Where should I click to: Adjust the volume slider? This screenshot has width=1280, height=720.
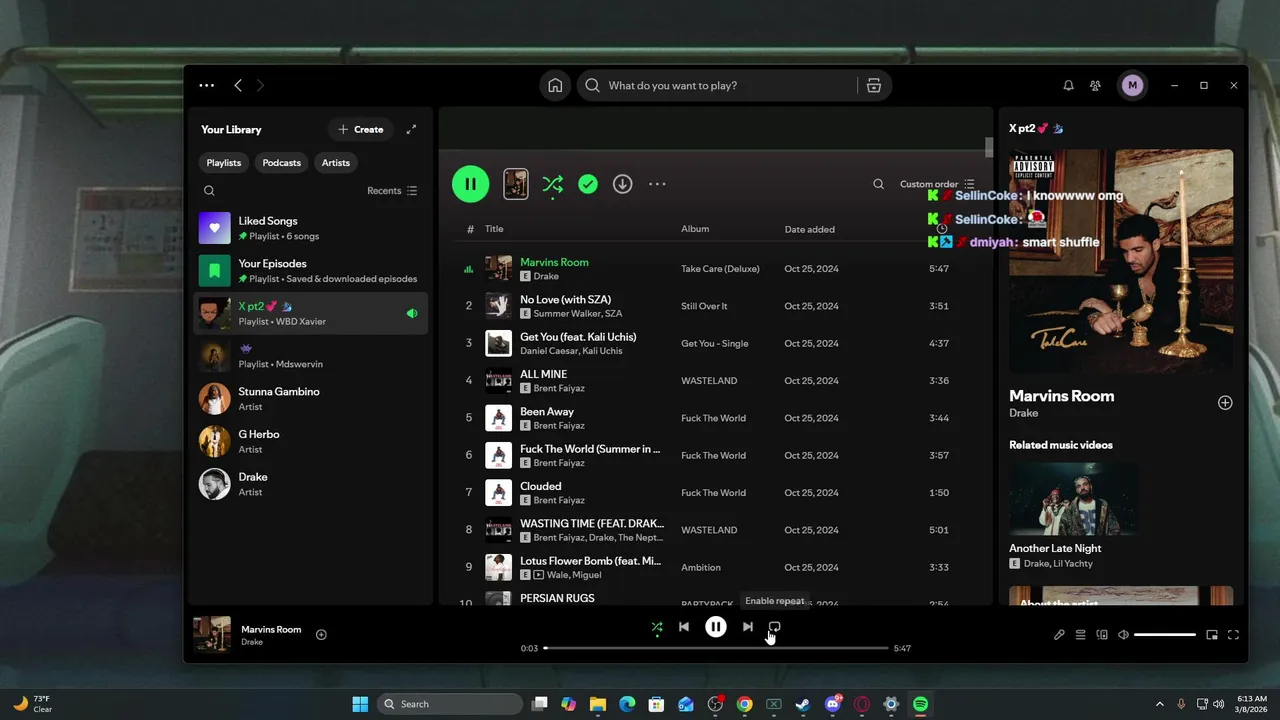point(1165,635)
